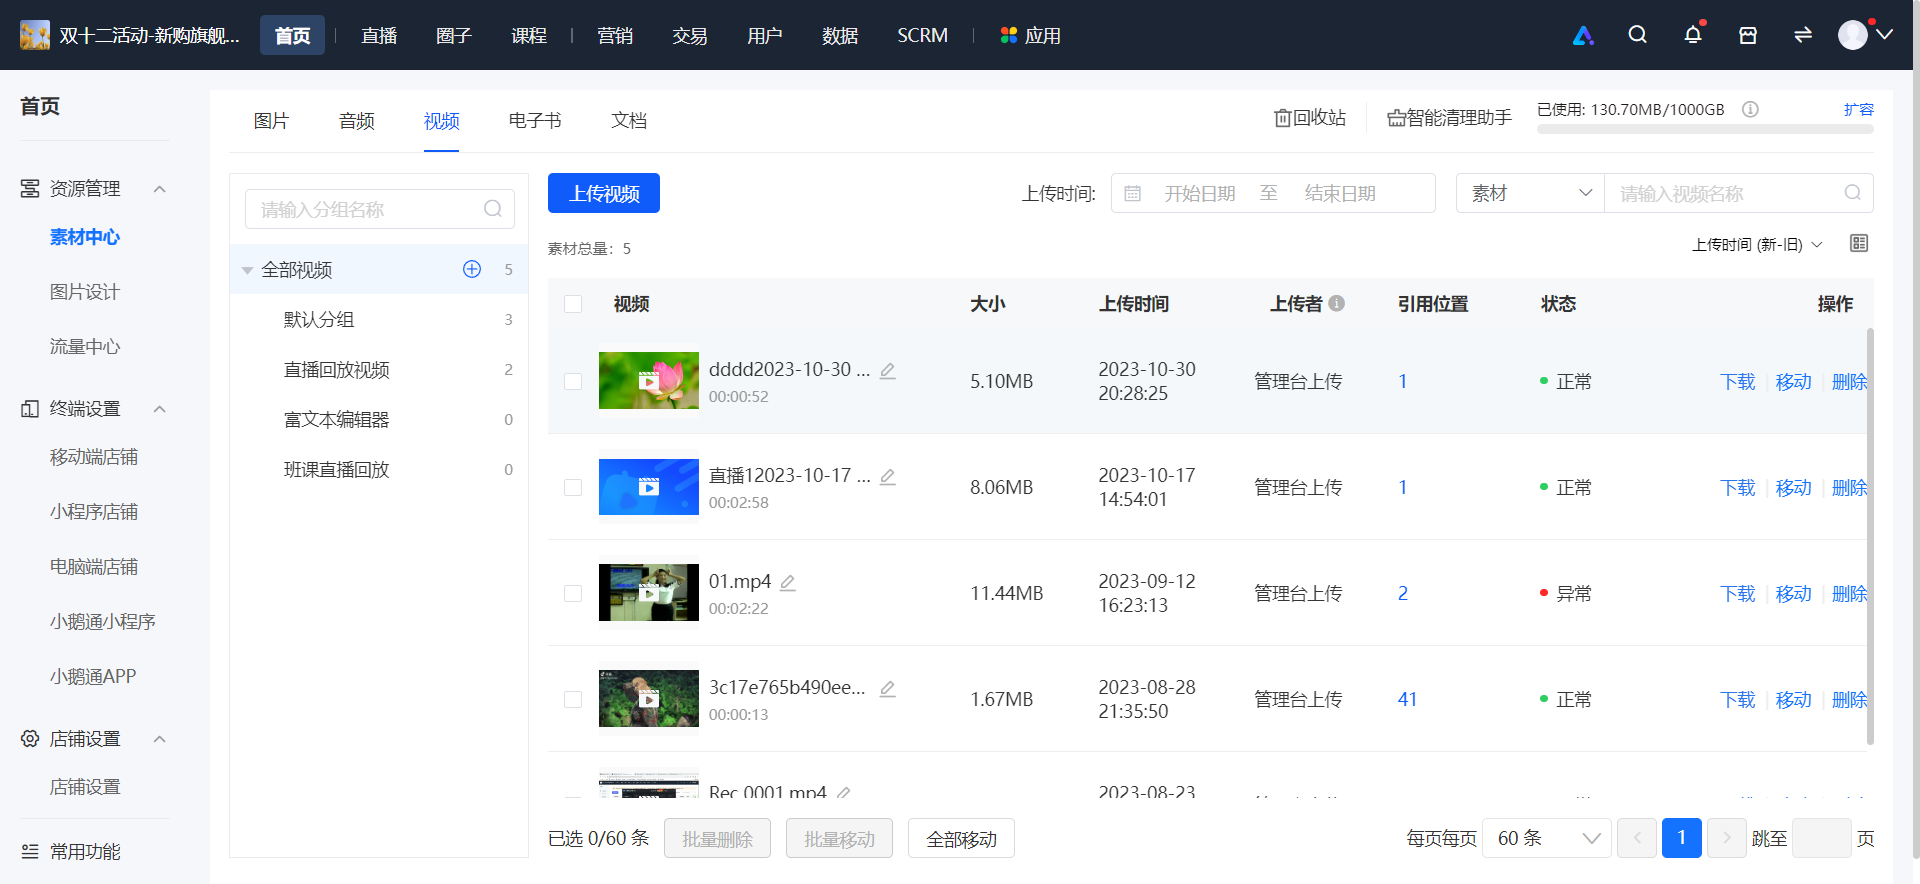This screenshot has width=1920, height=884.
Task: Open 图片设计 in sidebar
Action: pos(85,292)
